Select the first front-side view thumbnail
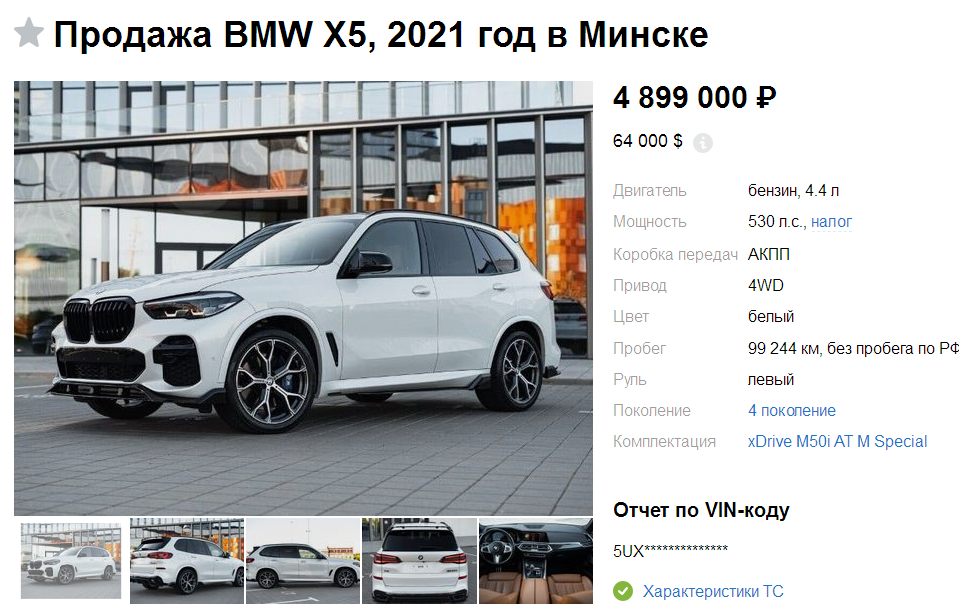The width and height of the screenshot is (959, 609). (x=71, y=561)
